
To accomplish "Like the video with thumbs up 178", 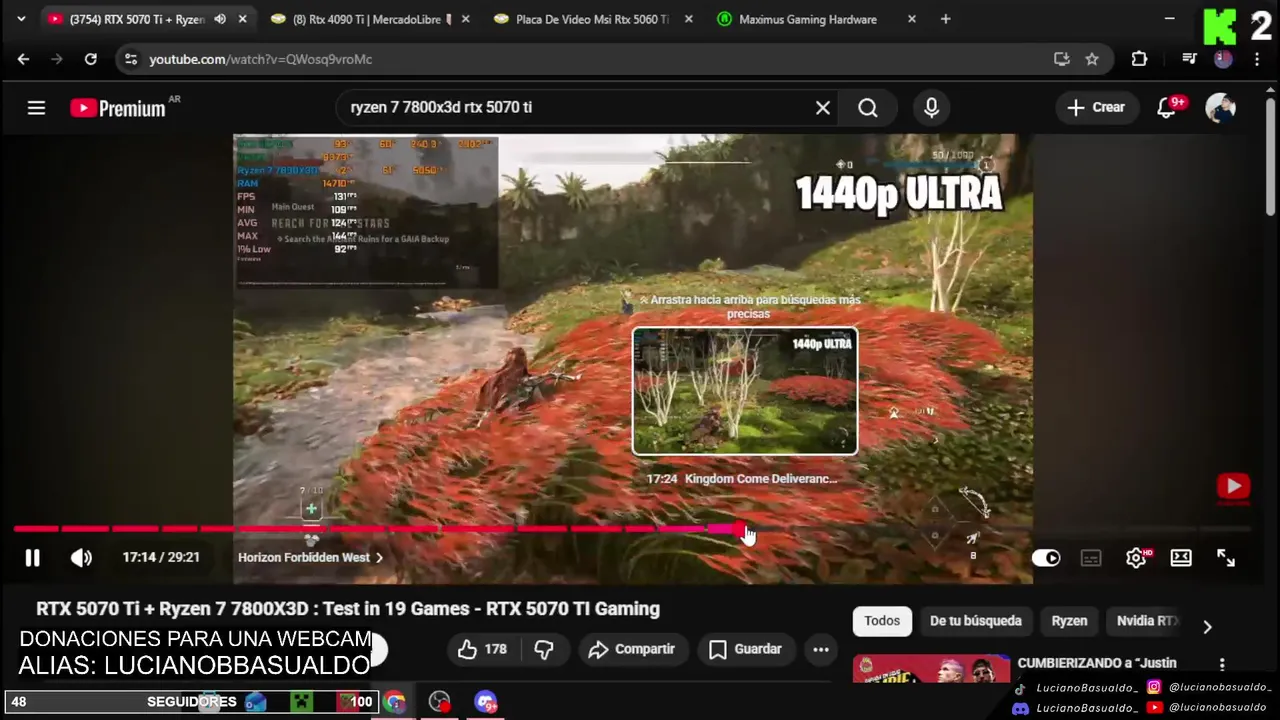I will click(x=482, y=650).
